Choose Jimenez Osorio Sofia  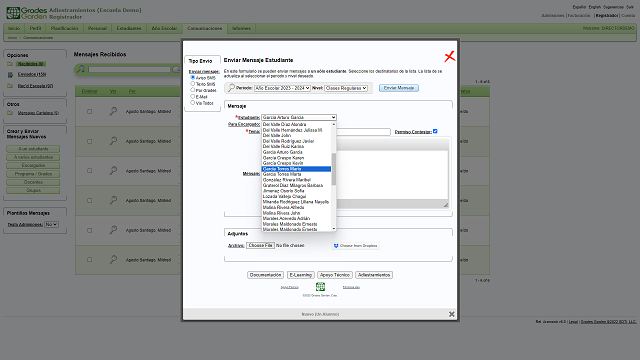click(x=284, y=191)
